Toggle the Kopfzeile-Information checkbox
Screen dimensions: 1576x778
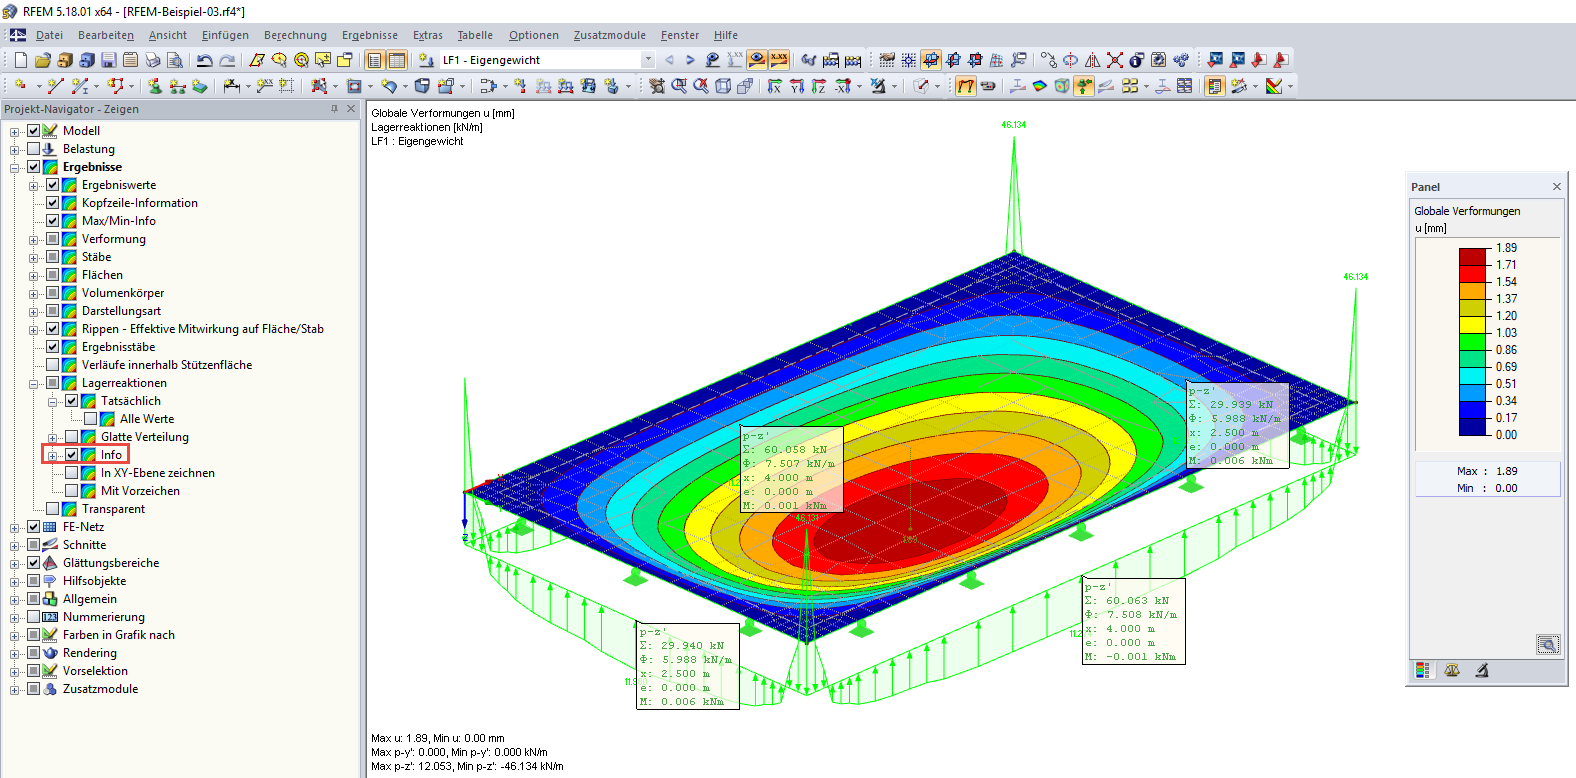click(x=52, y=203)
